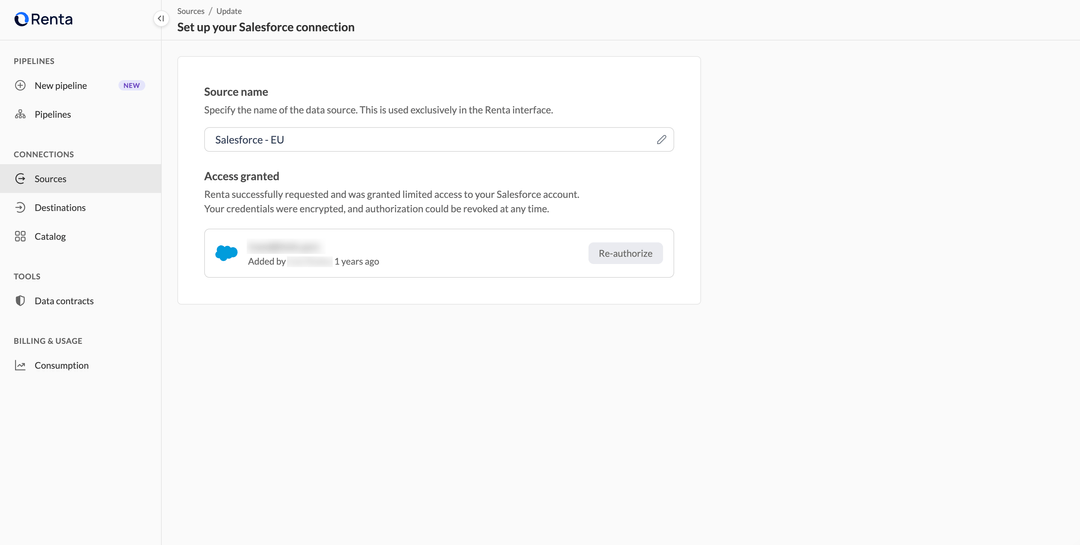The height and width of the screenshot is (545, 1080).
Task: Click the CONNECTIONS section label
Action: point(43,154)
